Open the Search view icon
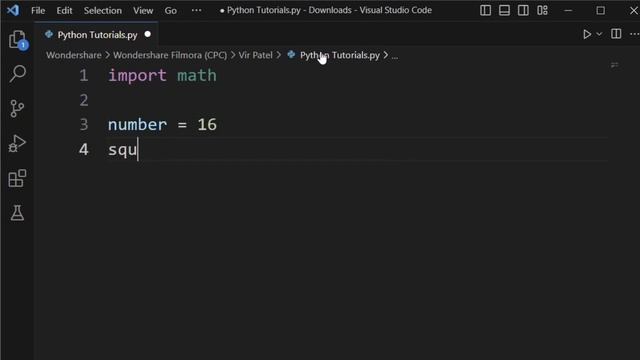Screen dimensions: 640x360 coord(18,73)
